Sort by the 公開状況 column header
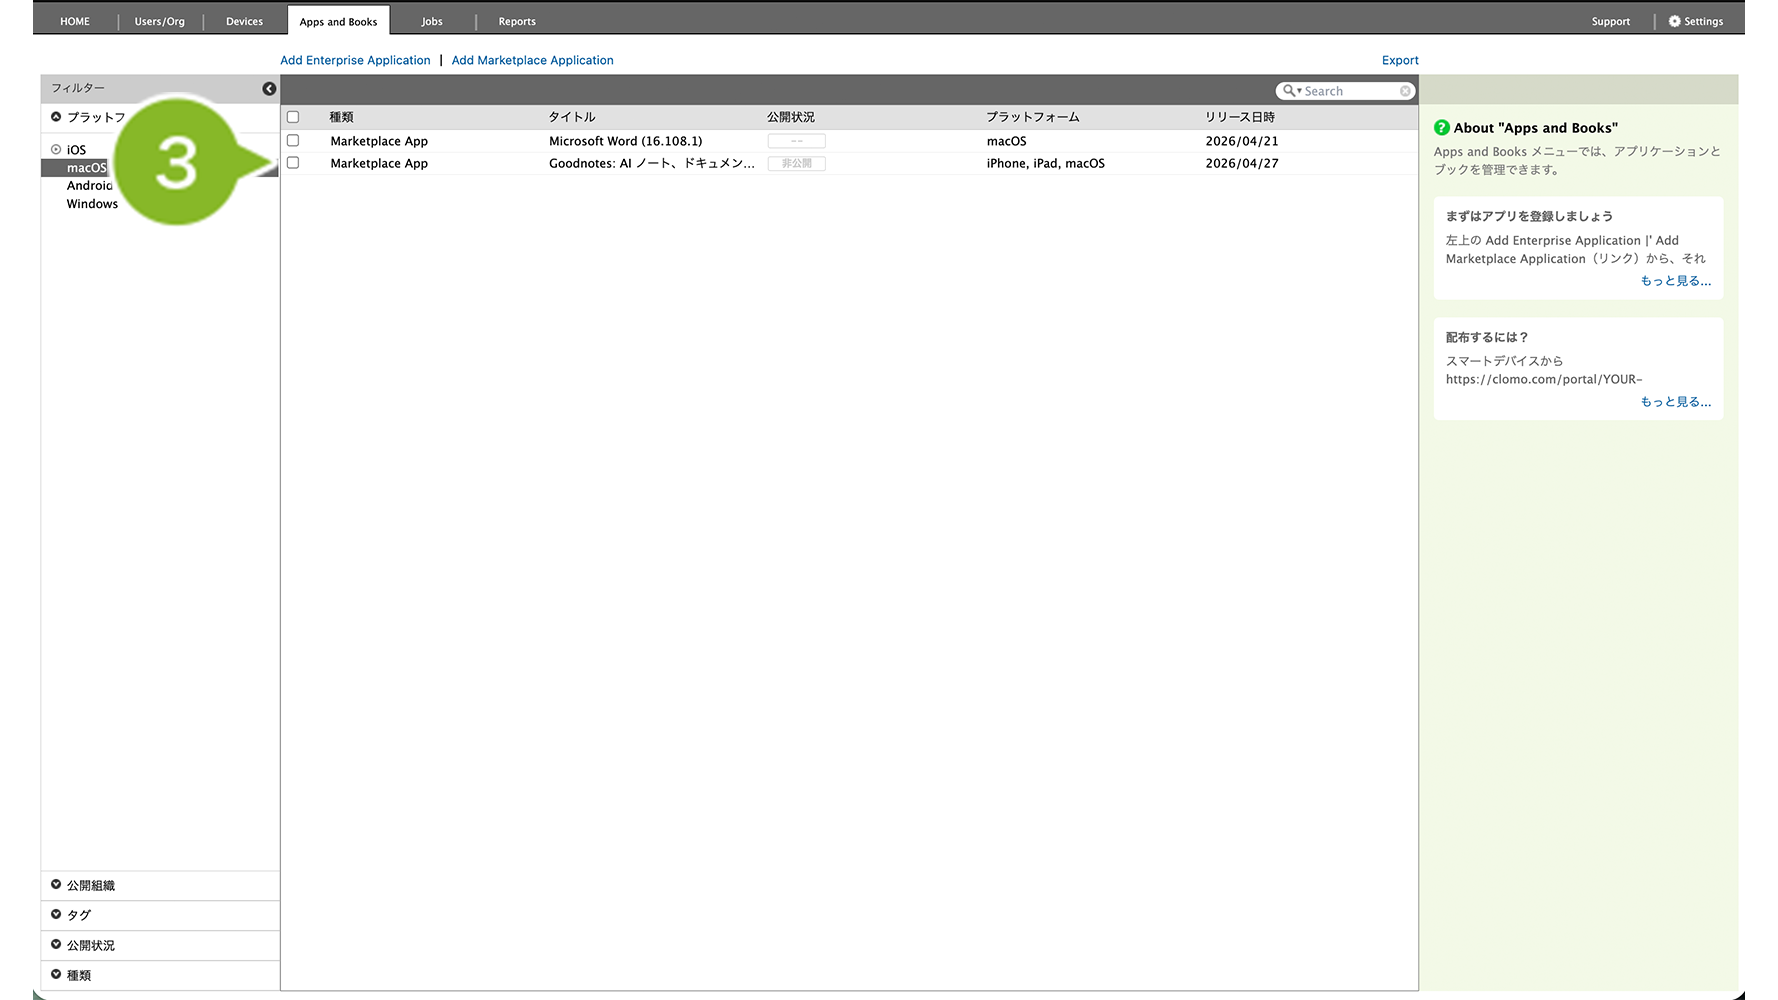Screen dimensions: 1778x1000 coord(791,117)
